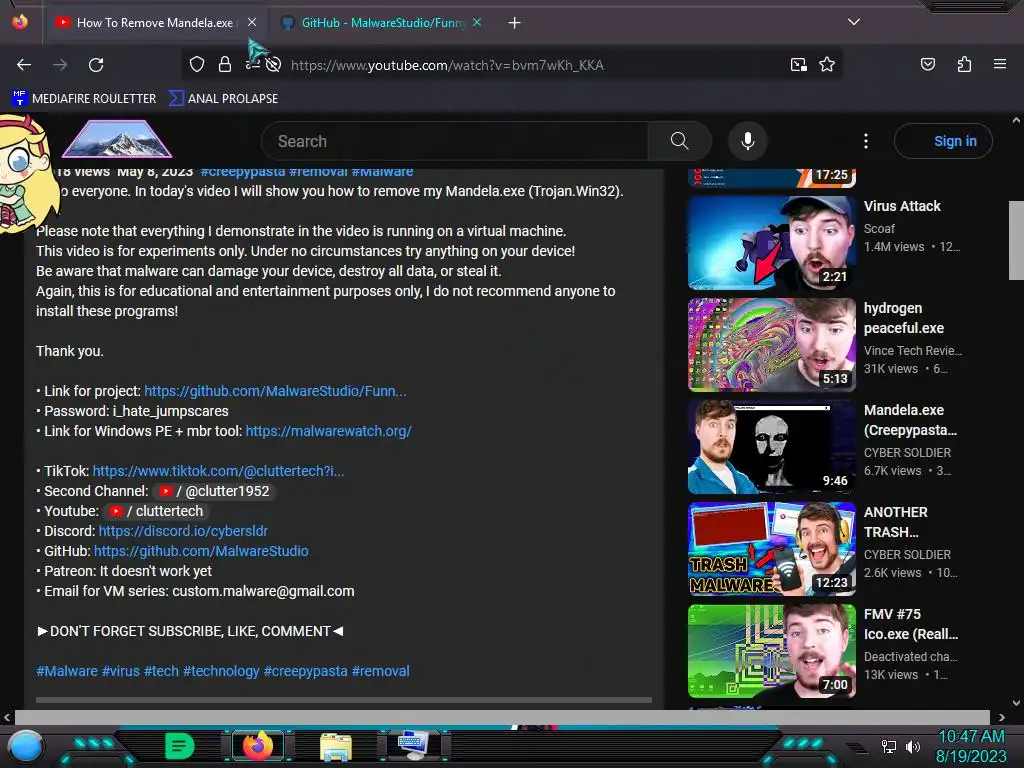Click the scroll down arrow of vertical scrollbar

point(1016,703)
